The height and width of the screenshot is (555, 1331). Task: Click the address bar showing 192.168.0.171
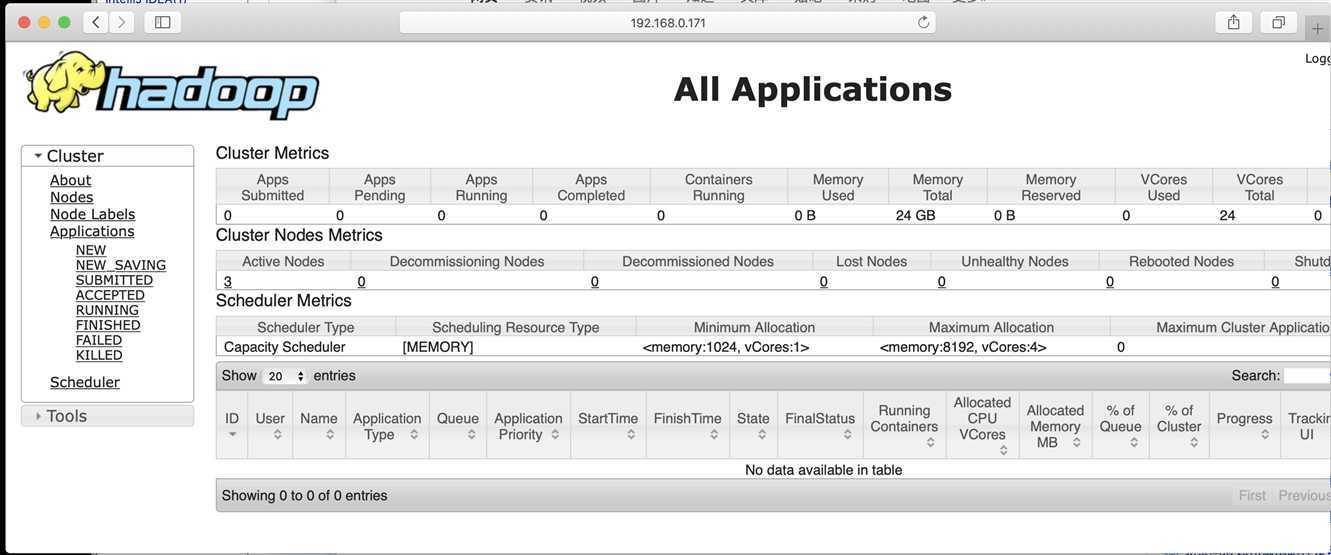[668, 22]
